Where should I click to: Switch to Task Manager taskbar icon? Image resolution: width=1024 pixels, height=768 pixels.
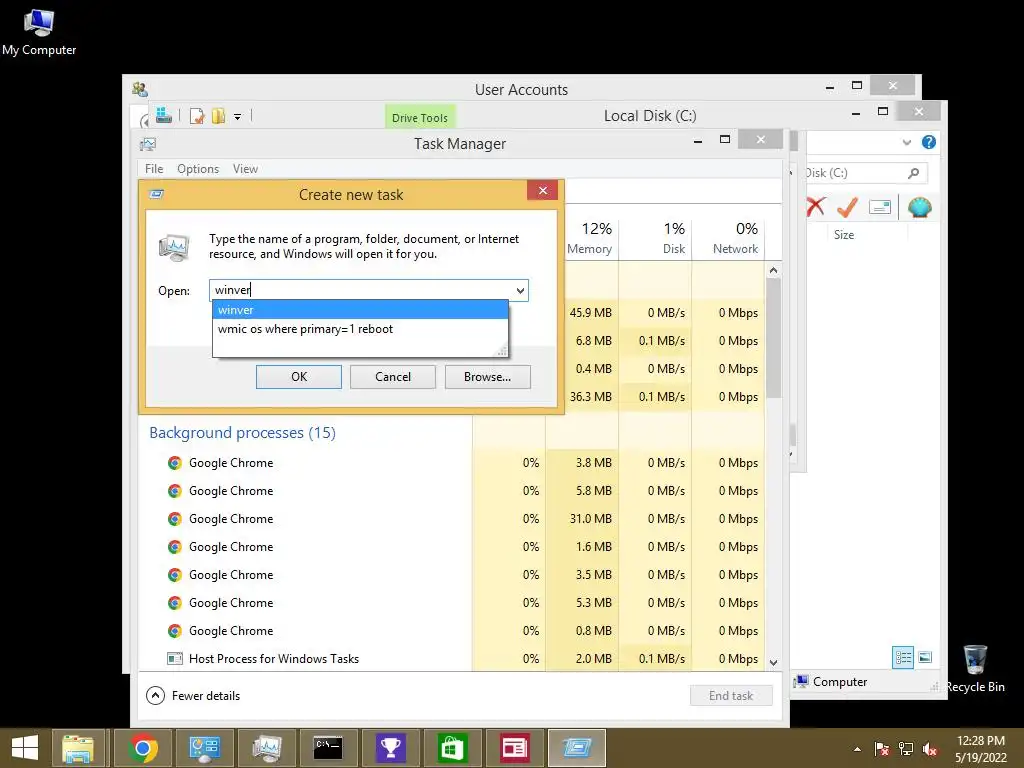(266, 748)
